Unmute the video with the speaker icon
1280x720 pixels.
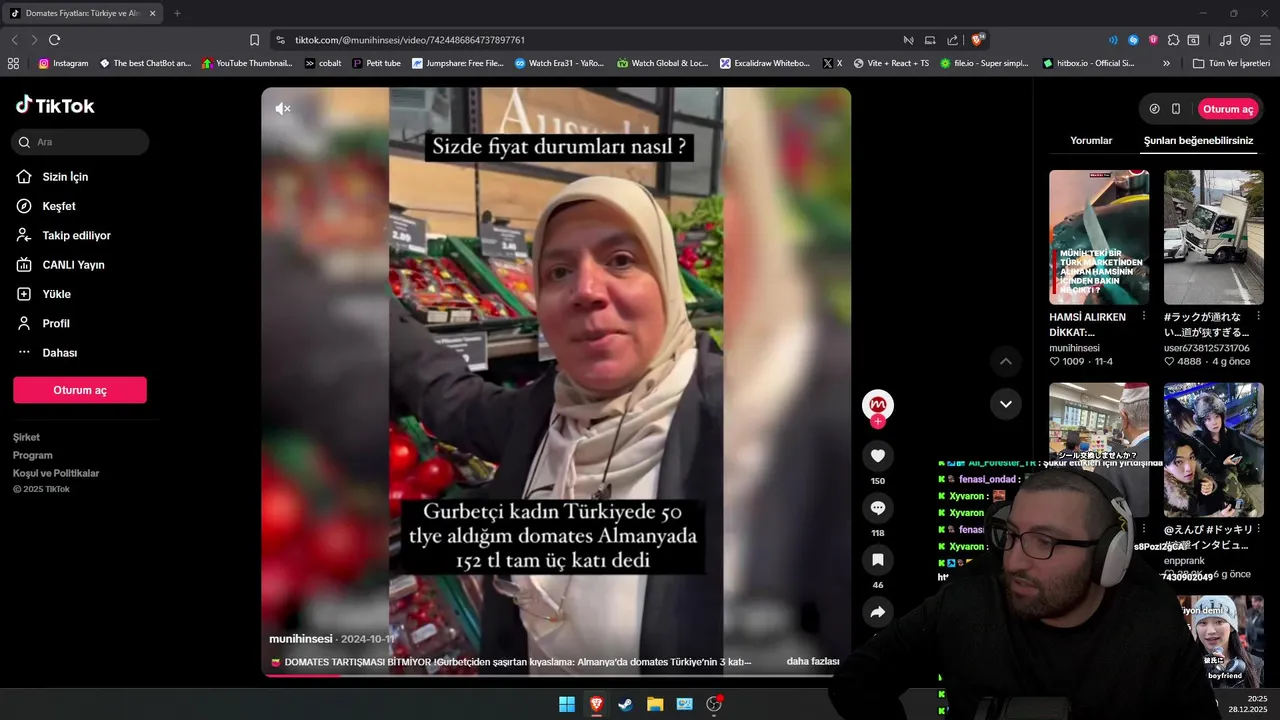[x=283, y=109]
